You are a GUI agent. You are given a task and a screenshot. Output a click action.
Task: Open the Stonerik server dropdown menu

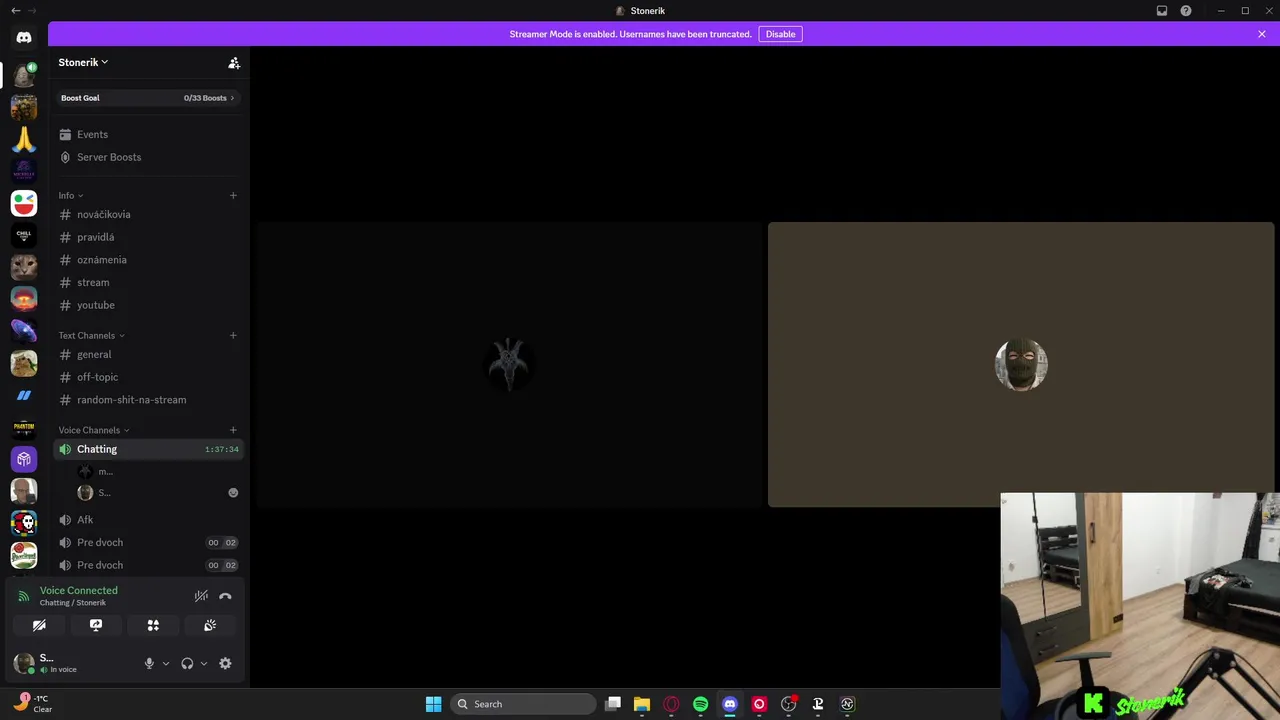pos(83,62)
